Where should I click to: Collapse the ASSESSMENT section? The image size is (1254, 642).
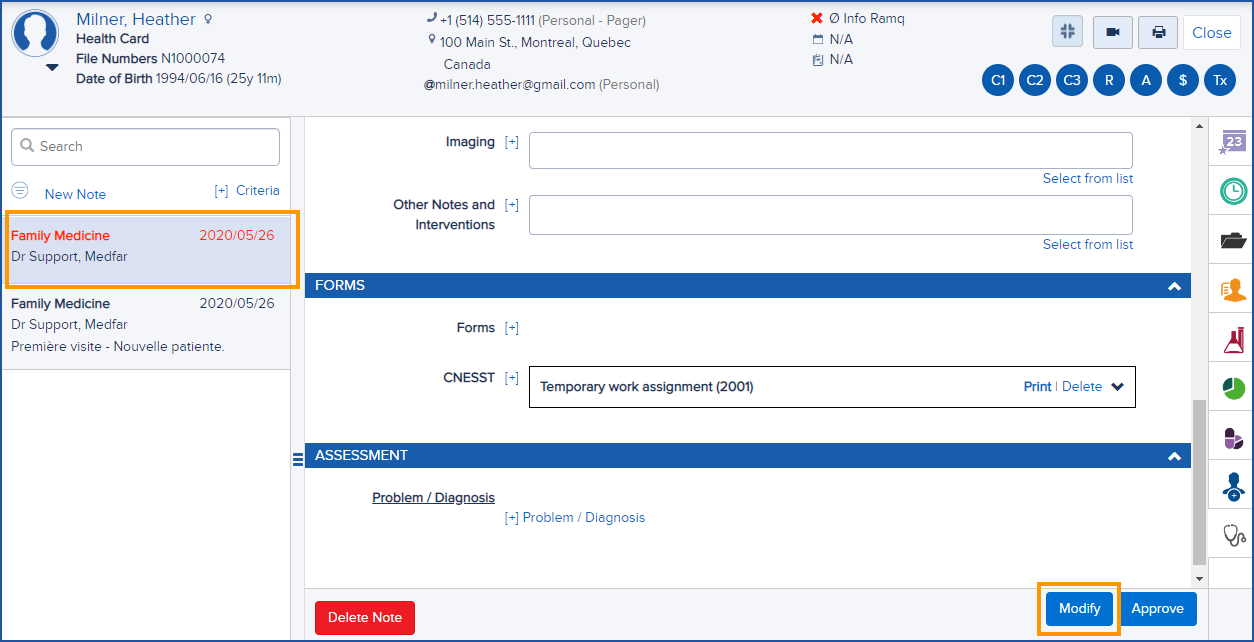[x=1174, y=455]
